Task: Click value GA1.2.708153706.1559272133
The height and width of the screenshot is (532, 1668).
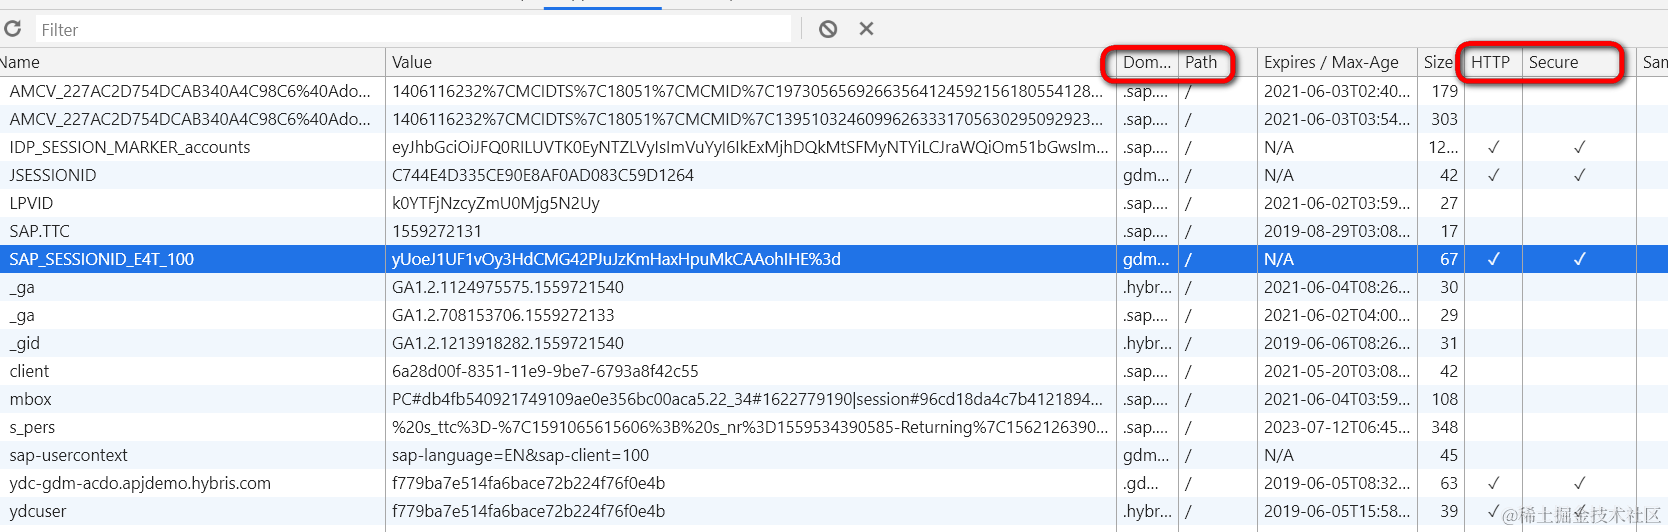Action: click(503, 315)
